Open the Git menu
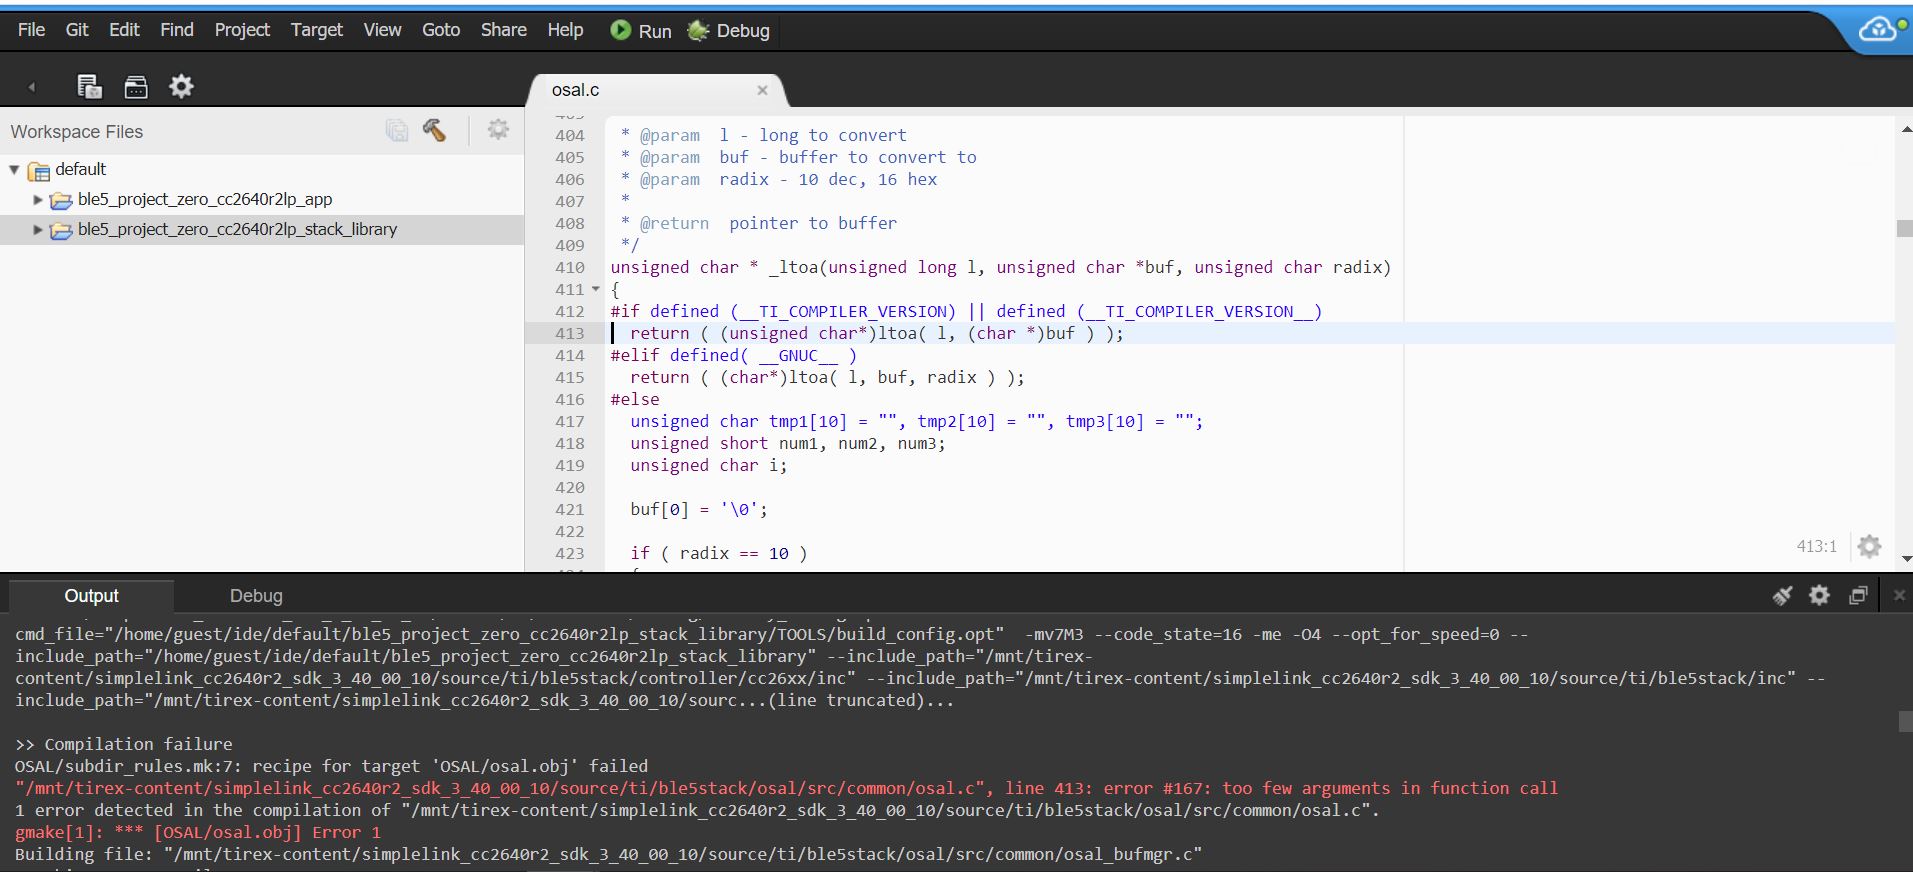The height and width of the screenshot is (872, 1913). [x=77, y=30]
